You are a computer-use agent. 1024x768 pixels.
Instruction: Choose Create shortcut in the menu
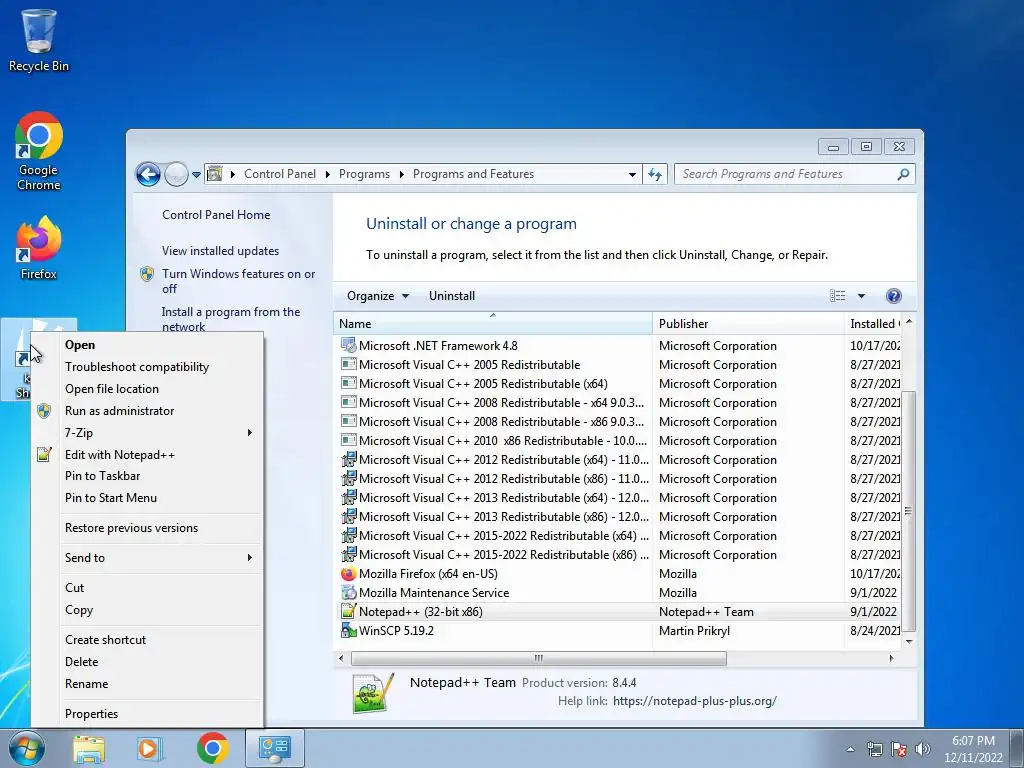[148, 640]
